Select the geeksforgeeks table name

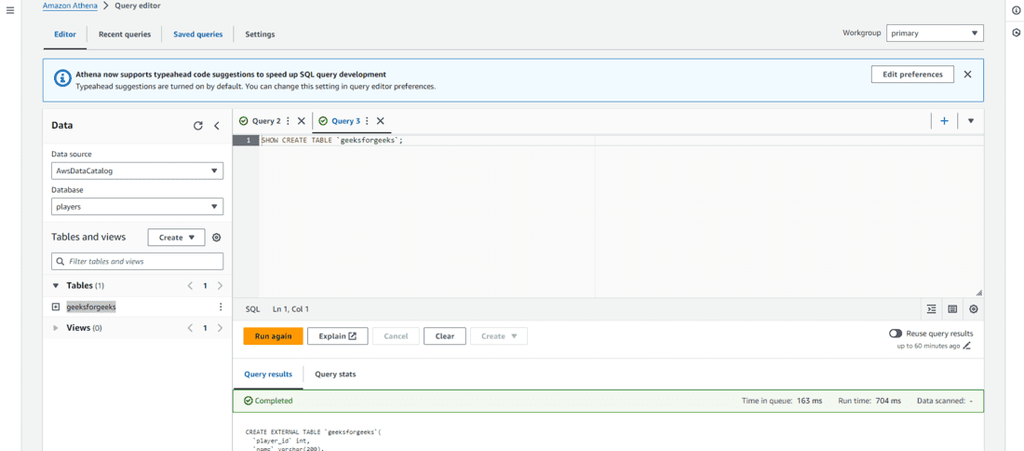pos(91,307)
